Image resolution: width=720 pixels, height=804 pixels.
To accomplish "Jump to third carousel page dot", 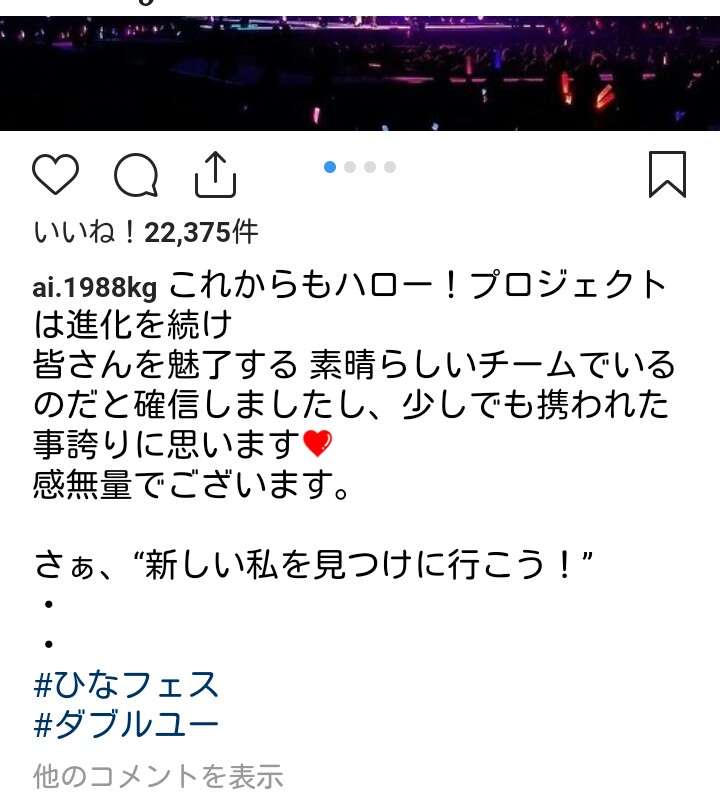I will pos(370,167).
